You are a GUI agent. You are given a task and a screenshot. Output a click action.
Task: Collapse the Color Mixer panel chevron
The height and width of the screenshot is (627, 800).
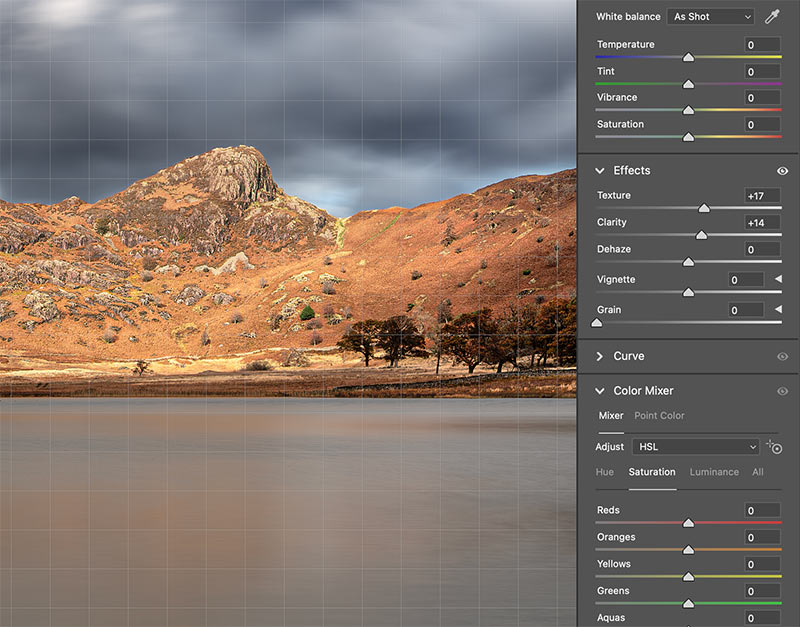(600, 391)
